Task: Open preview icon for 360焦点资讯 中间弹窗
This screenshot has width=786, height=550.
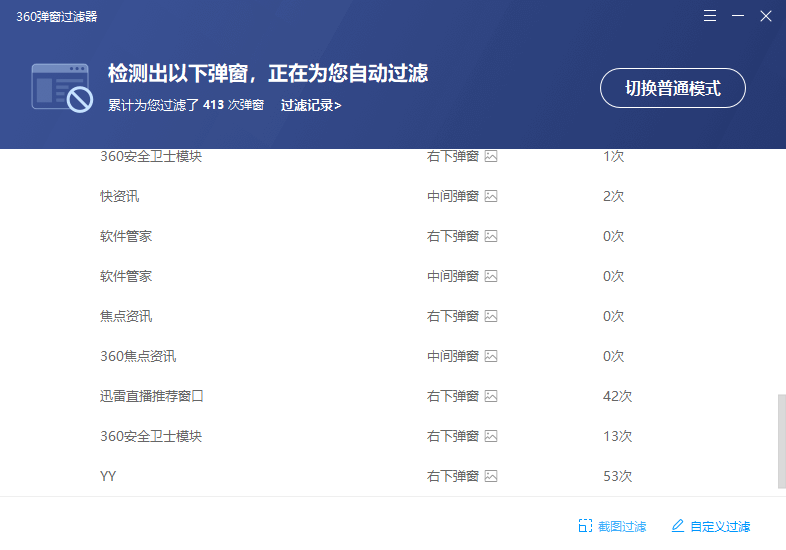Action: click(491, 356)
